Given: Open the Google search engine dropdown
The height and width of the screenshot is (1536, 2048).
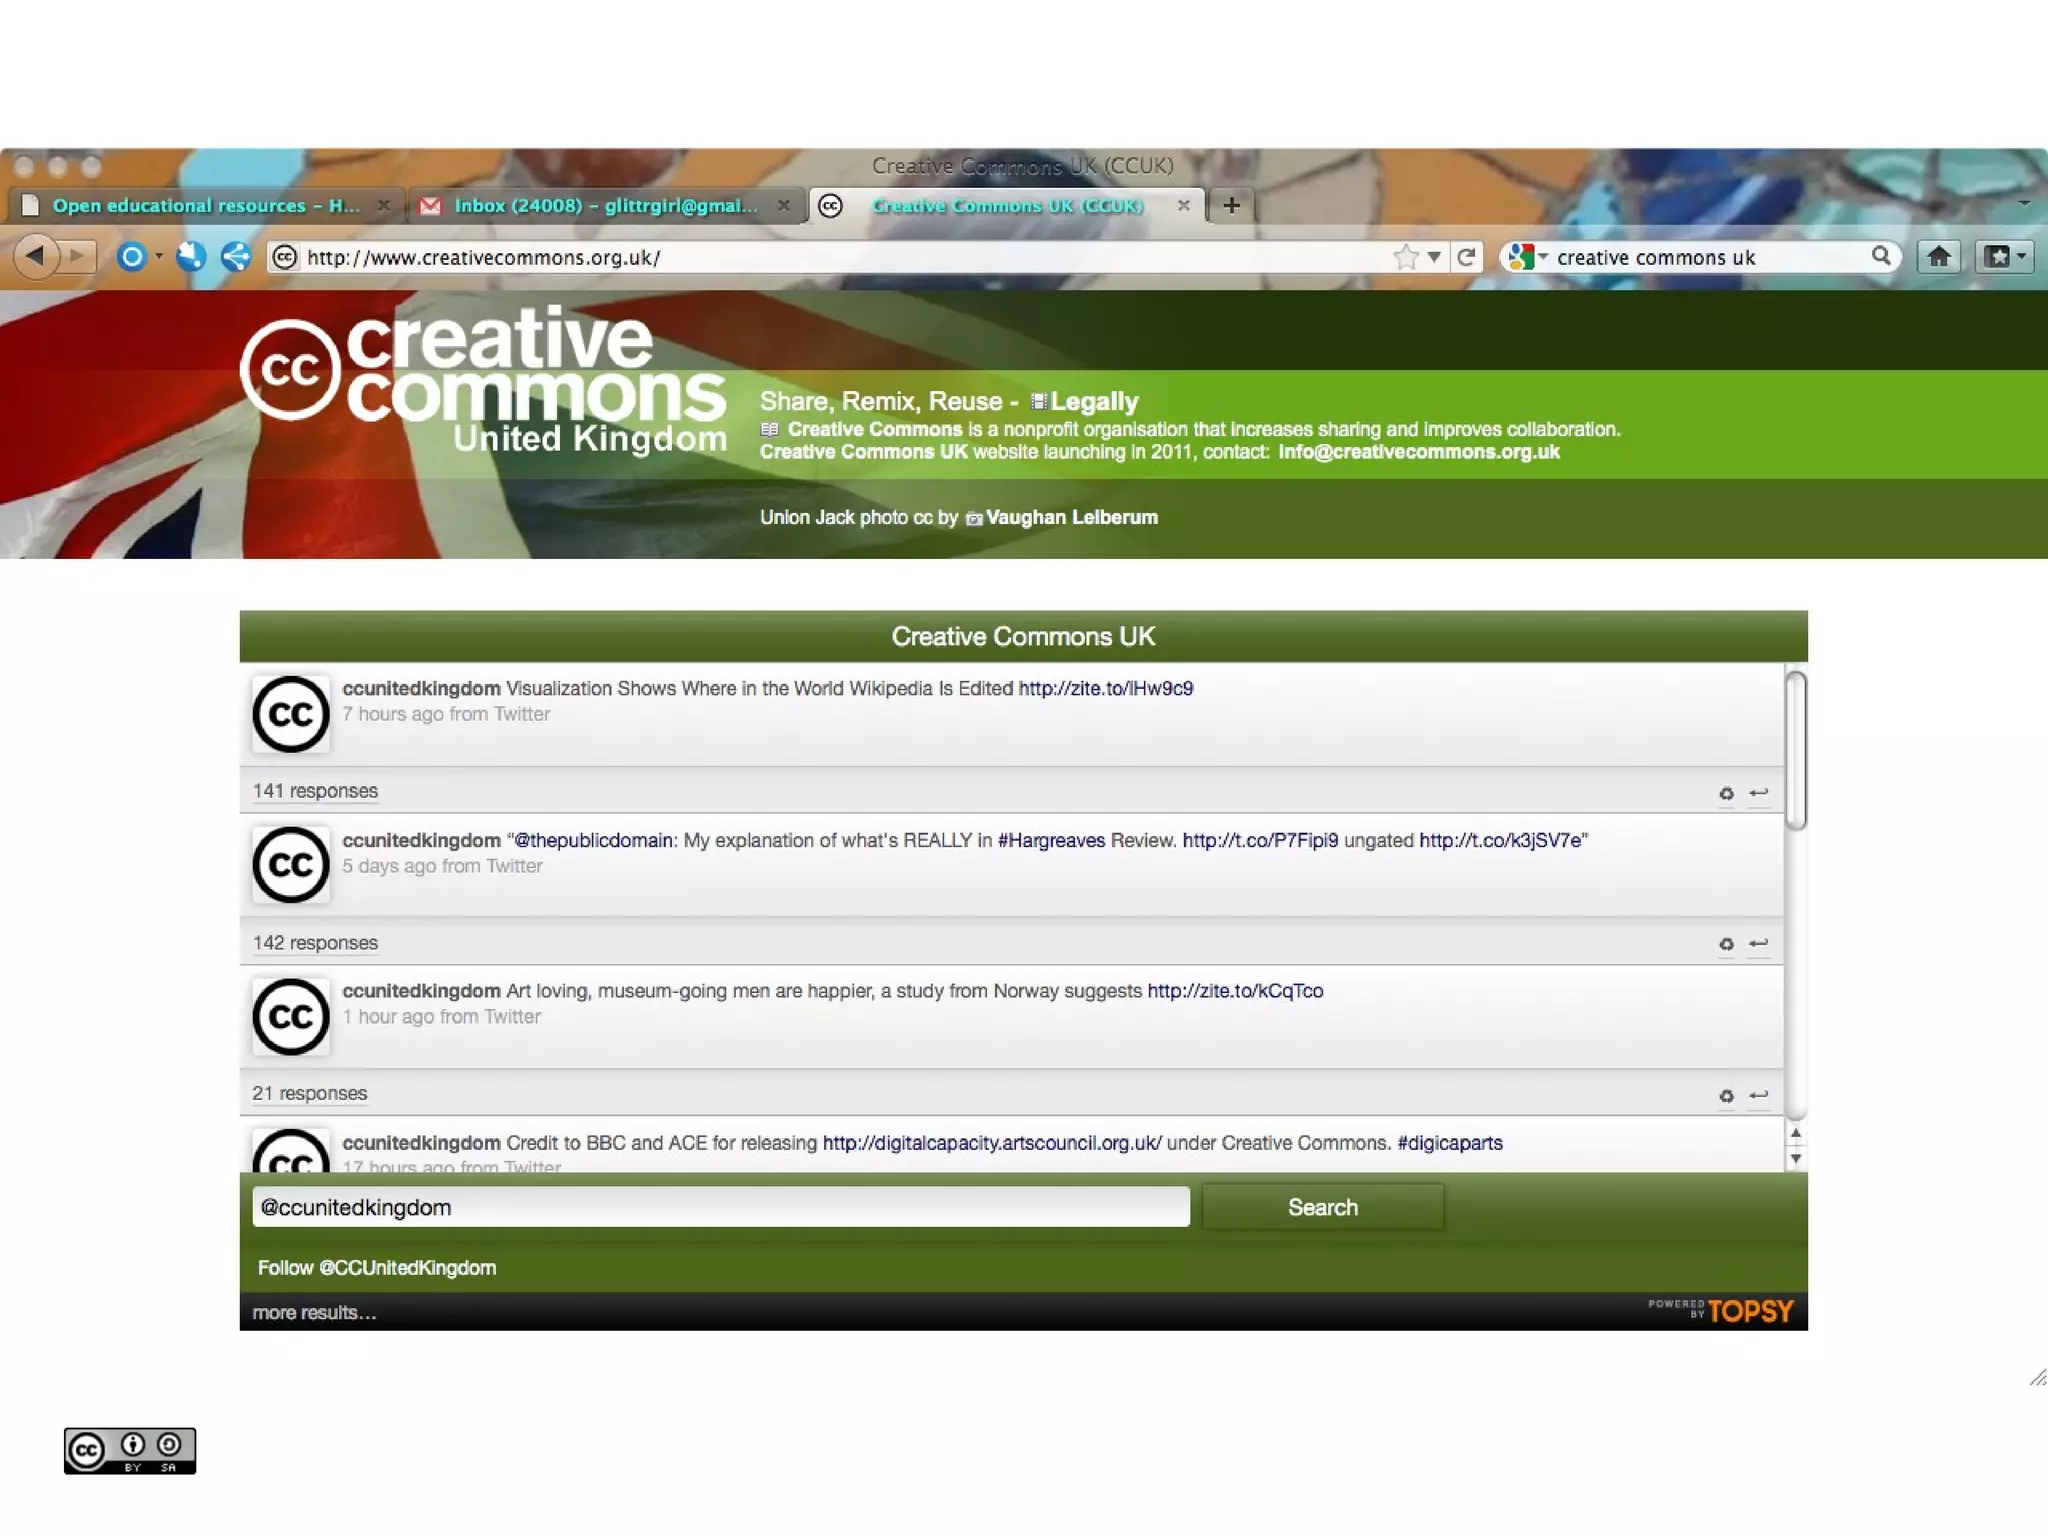Looking at the screenshot, I should 1527,257.
